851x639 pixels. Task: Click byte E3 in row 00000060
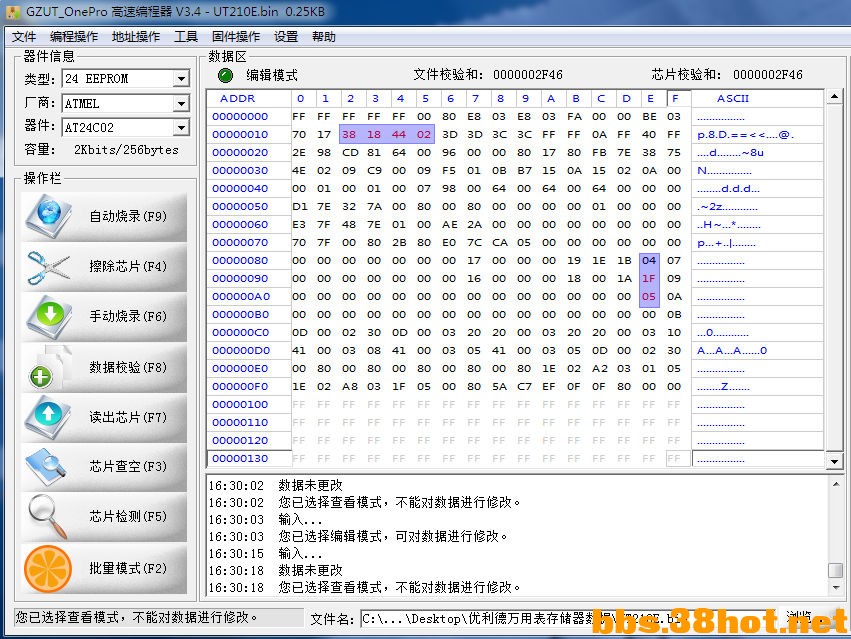(x=299, y=225)
